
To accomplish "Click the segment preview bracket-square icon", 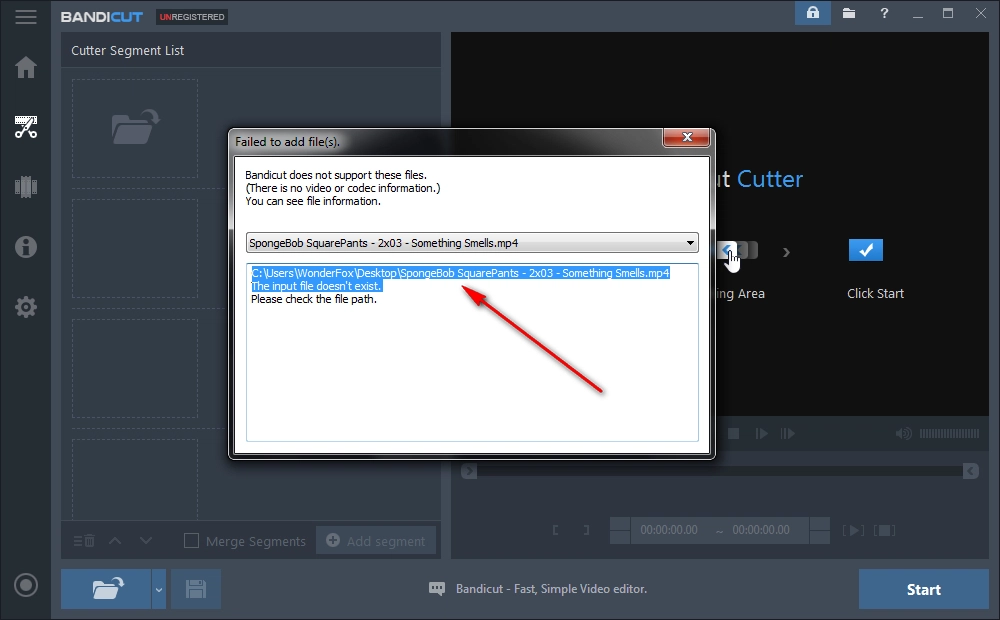I will (x=885, y=530).
